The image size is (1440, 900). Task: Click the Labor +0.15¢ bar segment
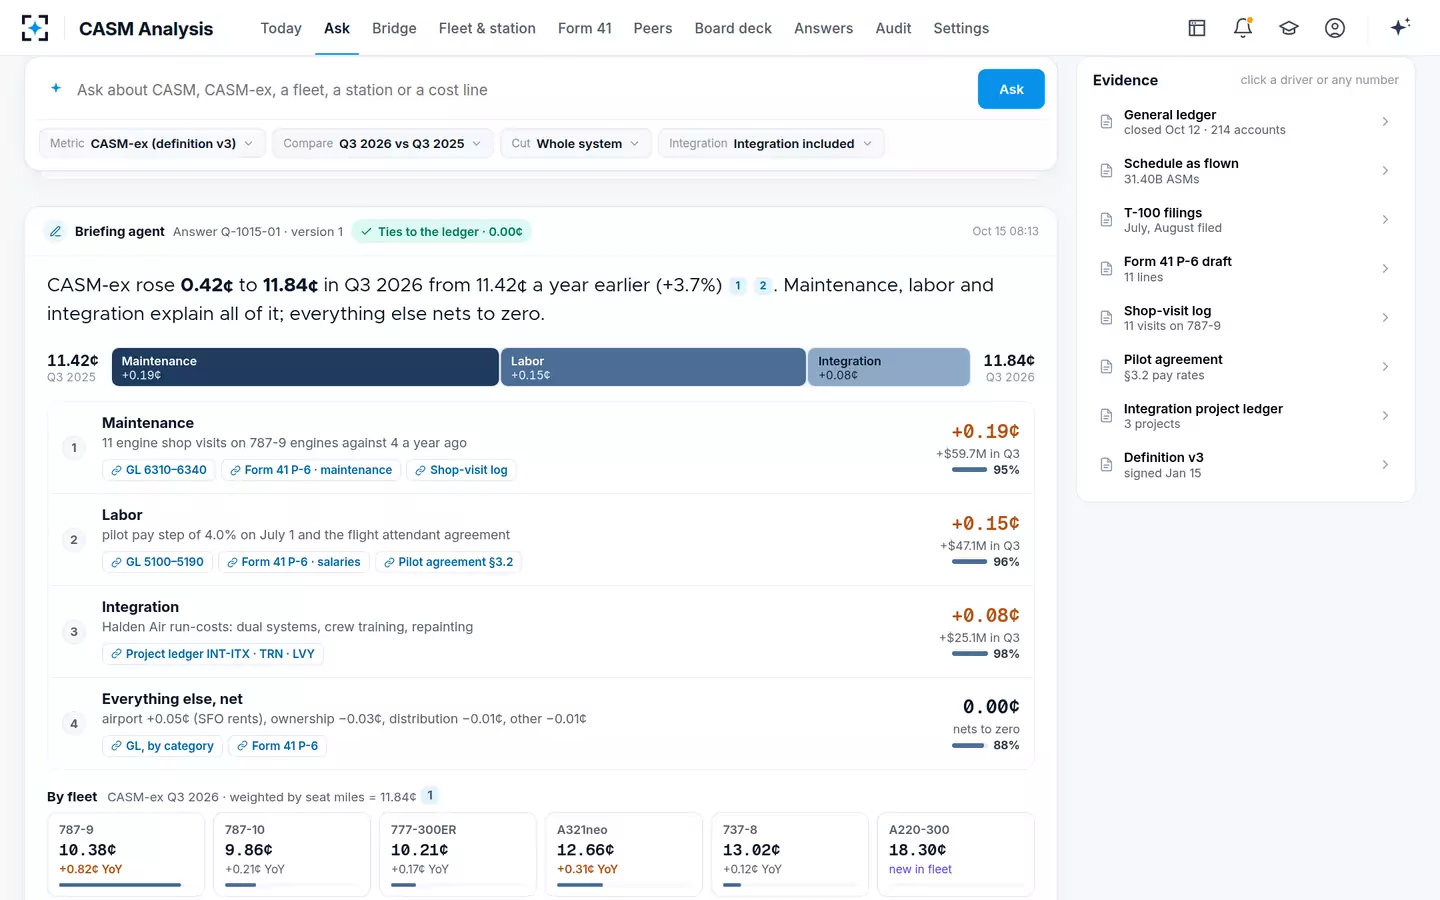(653, 367)
